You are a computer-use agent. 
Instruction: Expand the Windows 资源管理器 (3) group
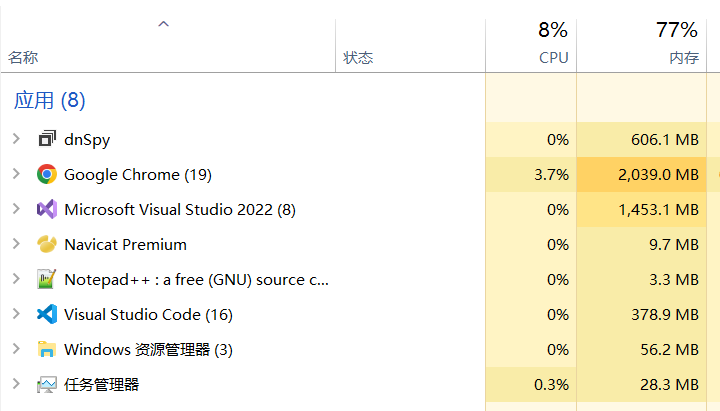click(16, 349)
